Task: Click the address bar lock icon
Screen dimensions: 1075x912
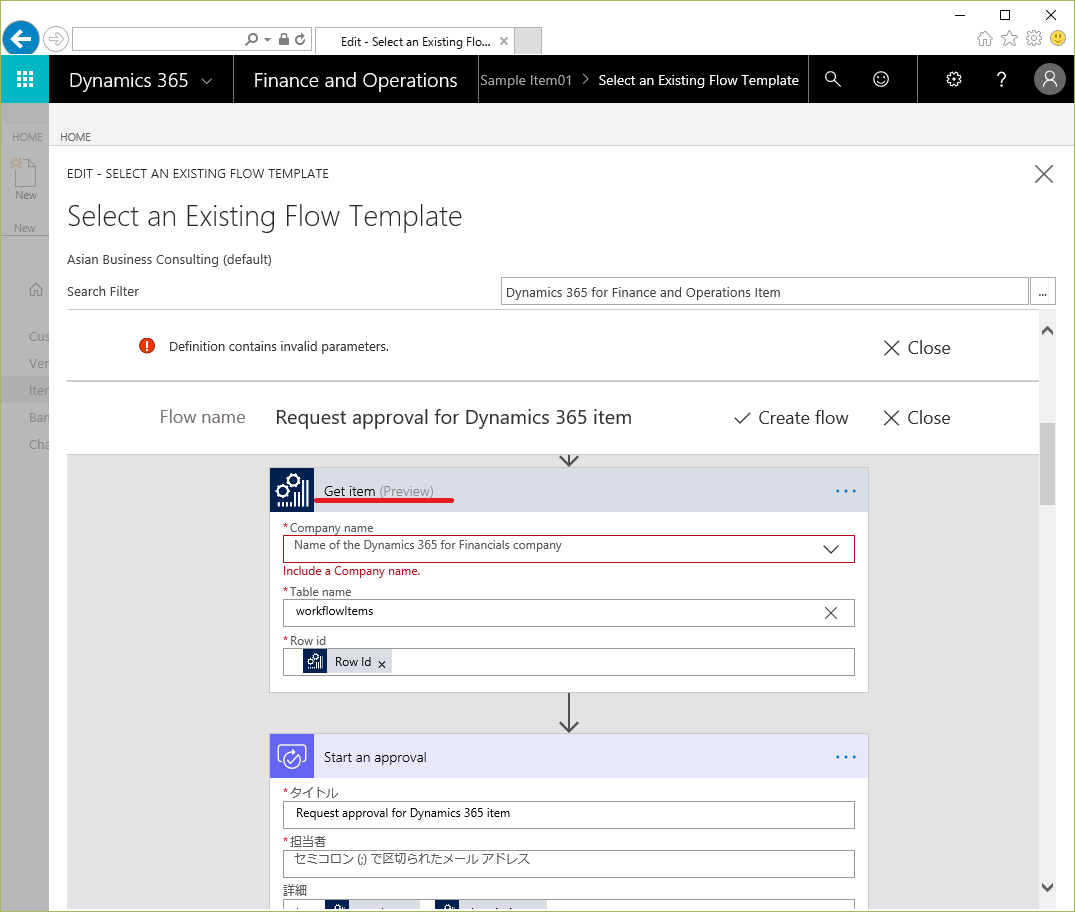Action: [284, 39]
